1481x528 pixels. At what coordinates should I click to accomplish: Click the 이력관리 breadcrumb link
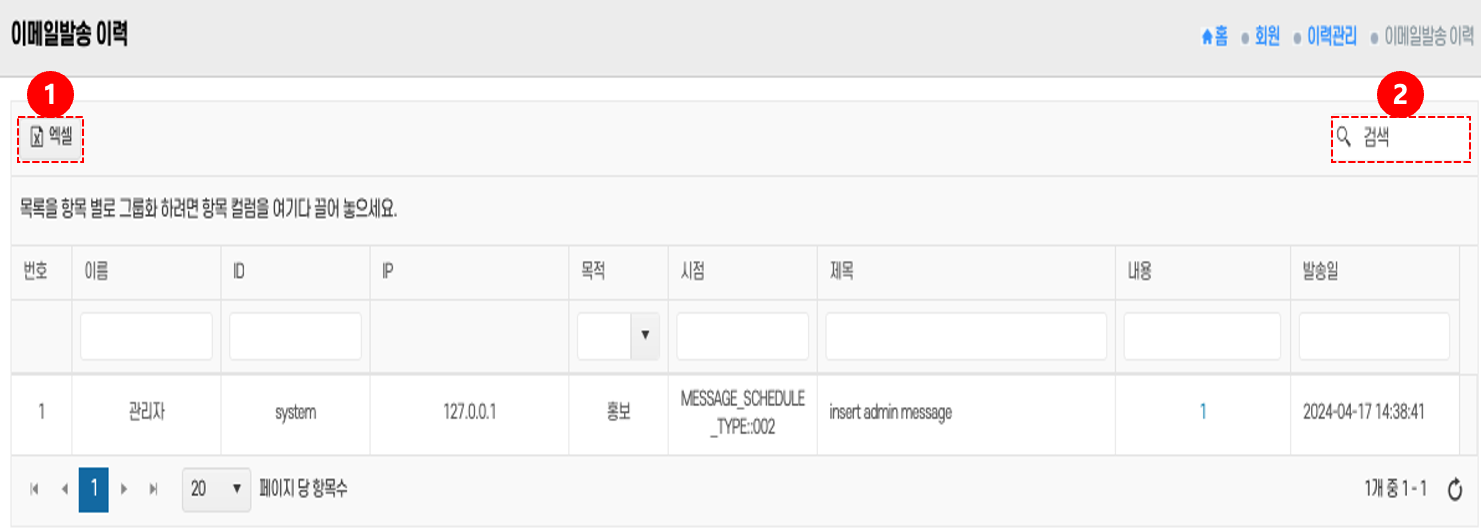[1332, 38]
